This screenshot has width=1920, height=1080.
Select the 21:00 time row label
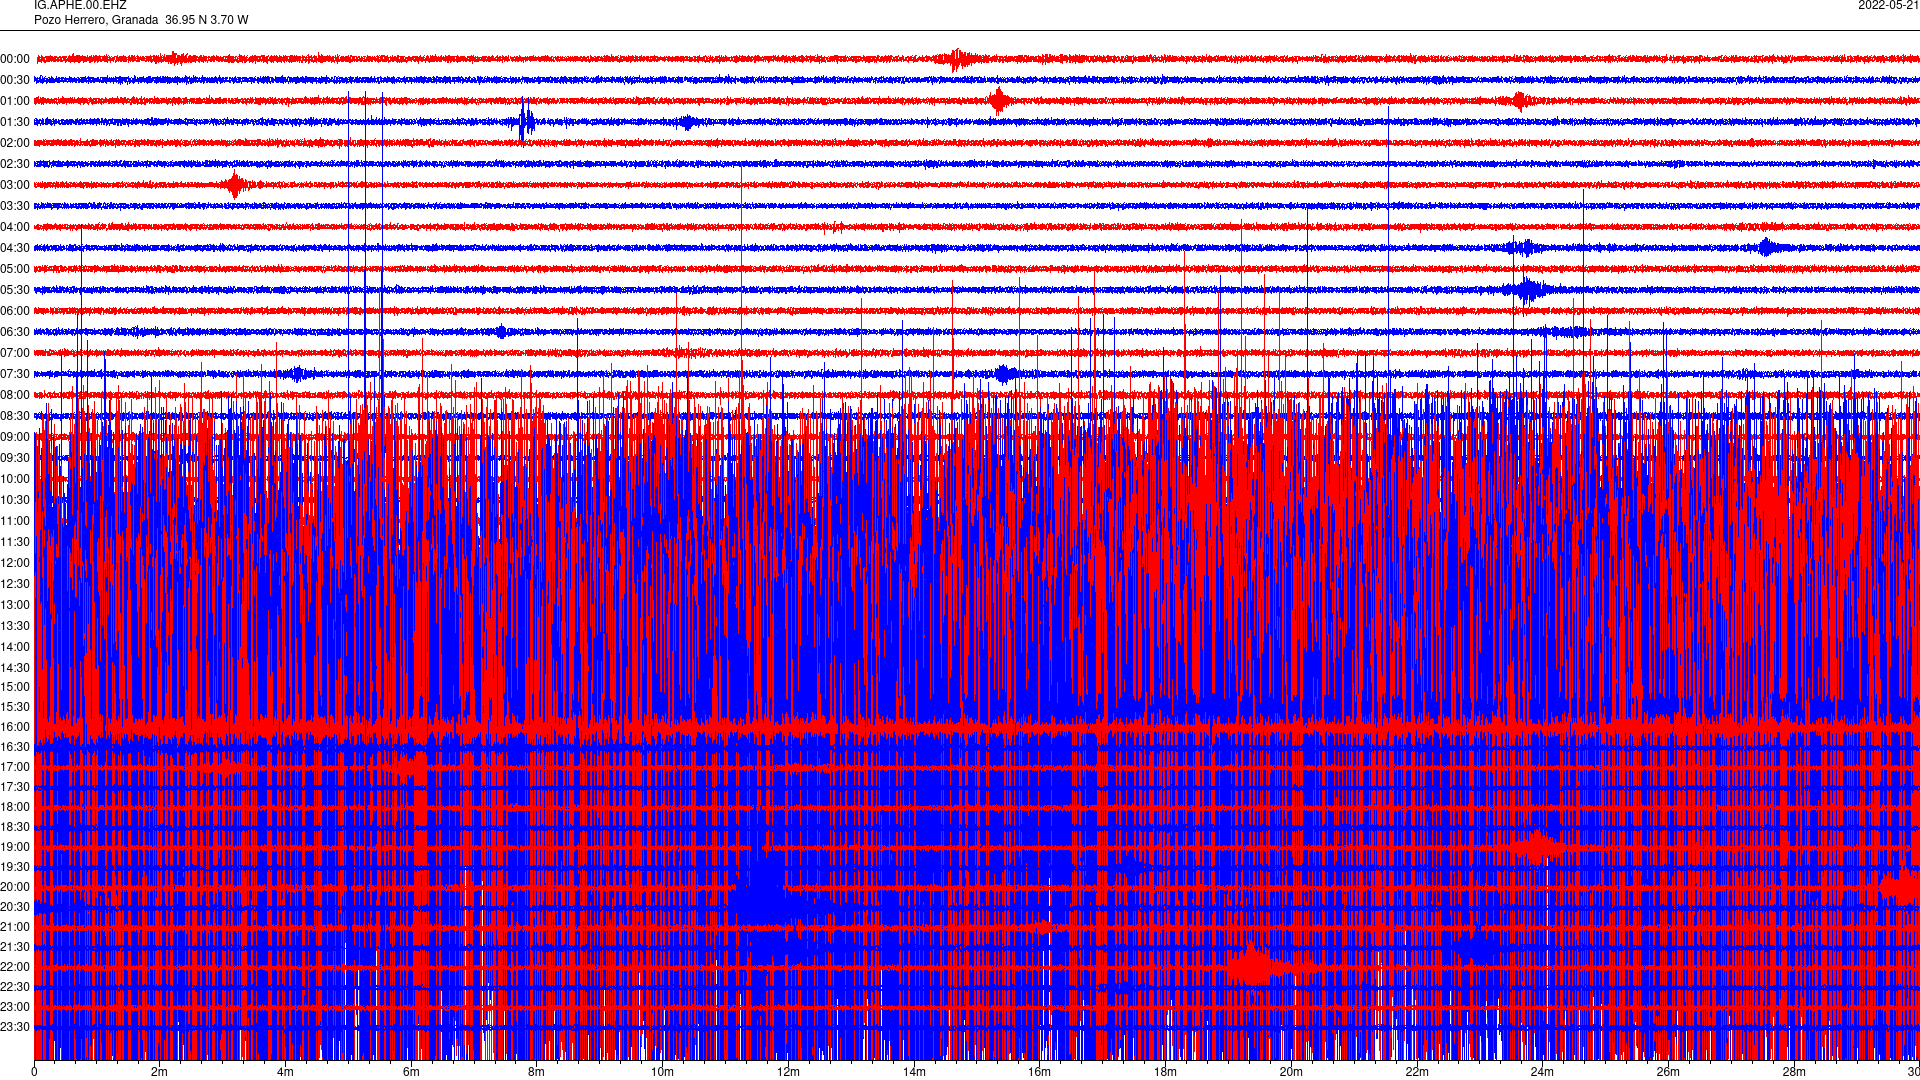click(15, 927)
